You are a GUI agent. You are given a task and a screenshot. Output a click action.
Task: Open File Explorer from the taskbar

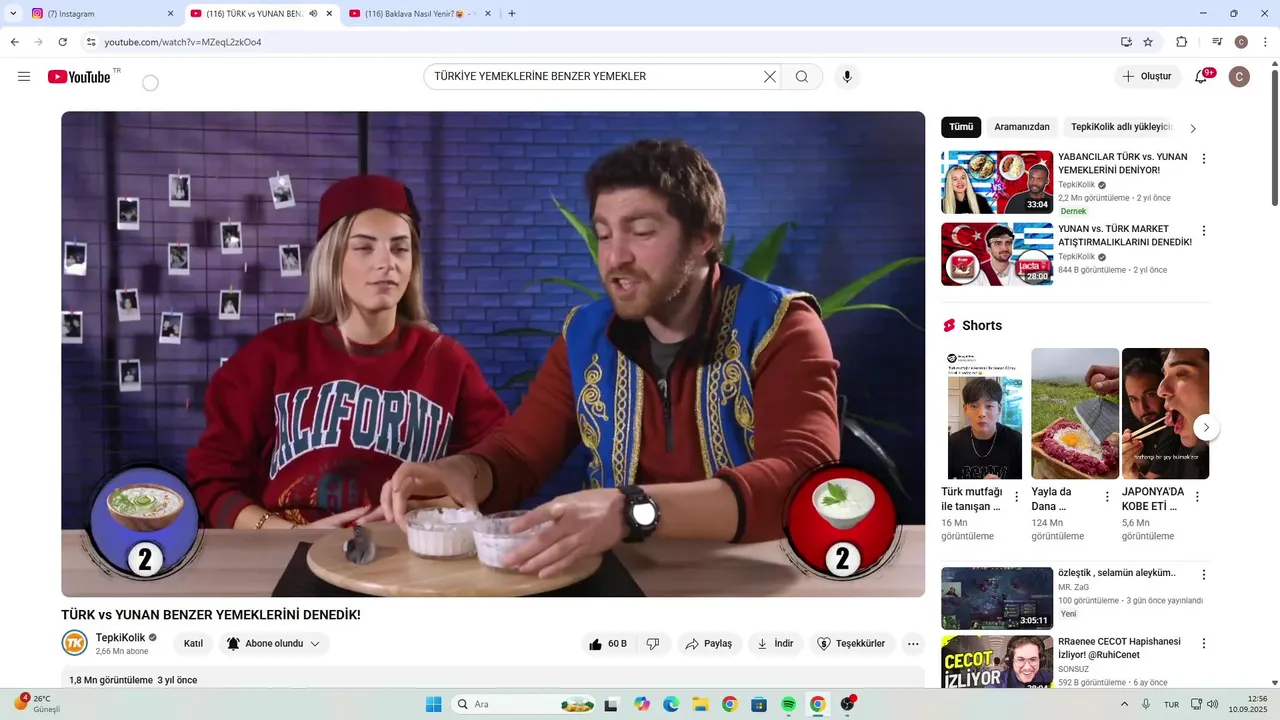tap(700, 704)
